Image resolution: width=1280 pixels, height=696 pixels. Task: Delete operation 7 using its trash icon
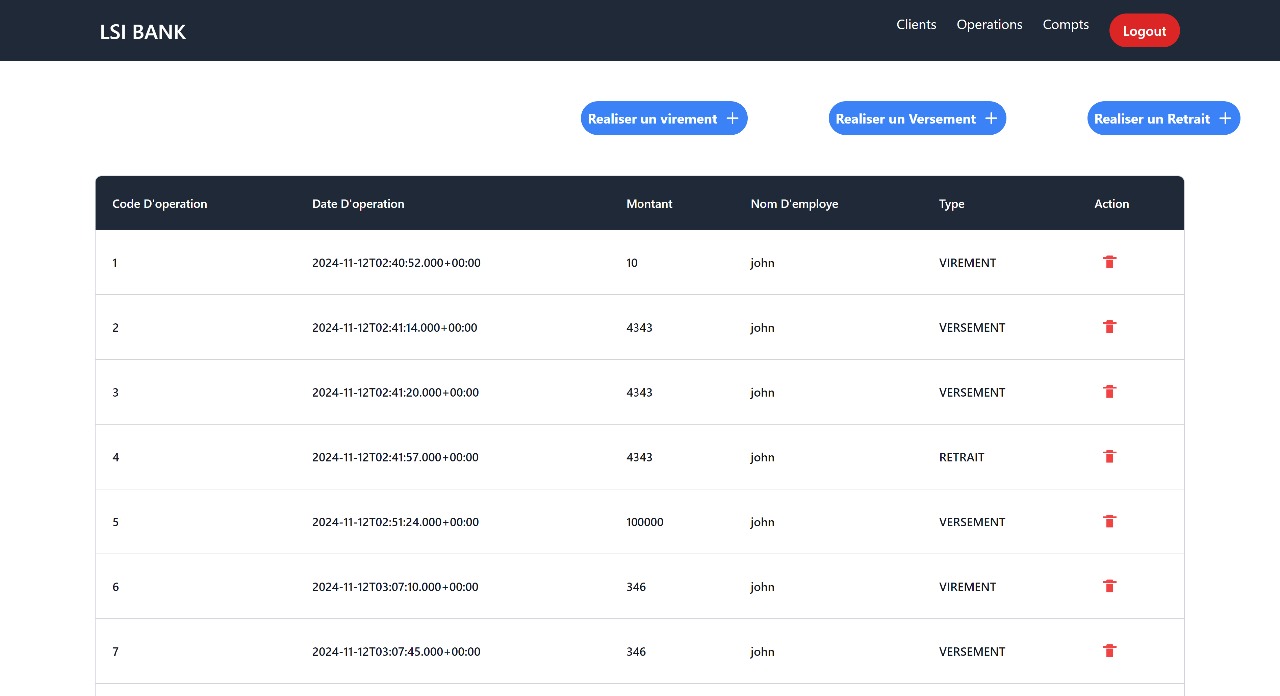point(1109,651)
